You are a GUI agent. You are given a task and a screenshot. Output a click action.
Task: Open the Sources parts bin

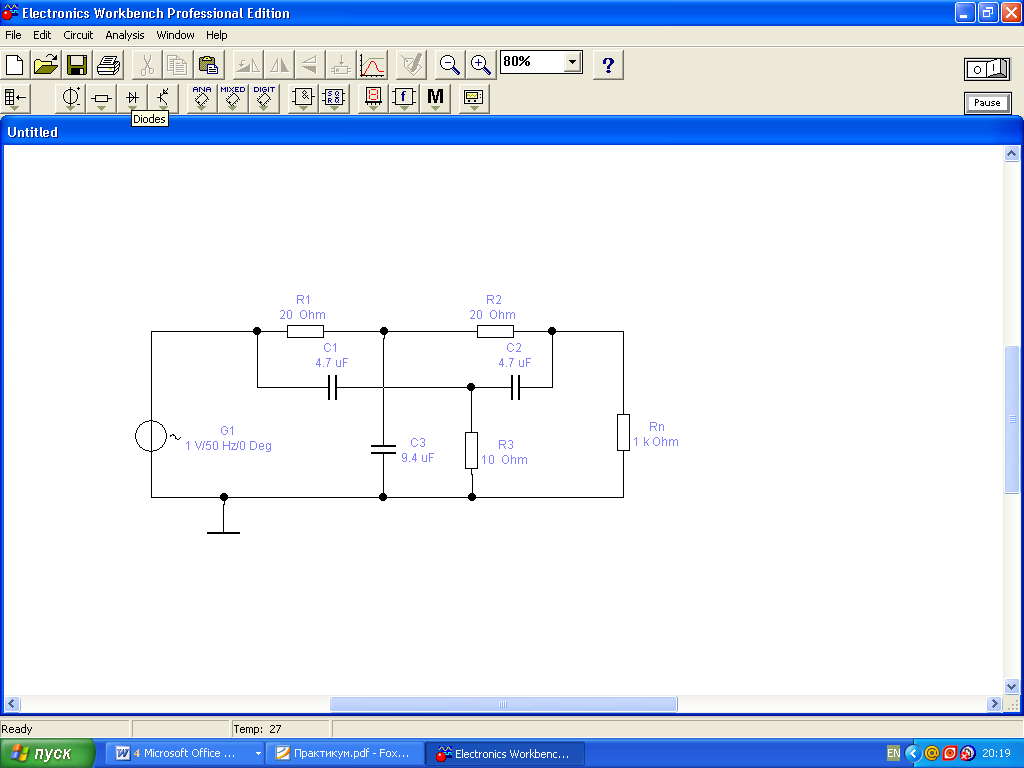pyautogui.click(x=71, y=98)
